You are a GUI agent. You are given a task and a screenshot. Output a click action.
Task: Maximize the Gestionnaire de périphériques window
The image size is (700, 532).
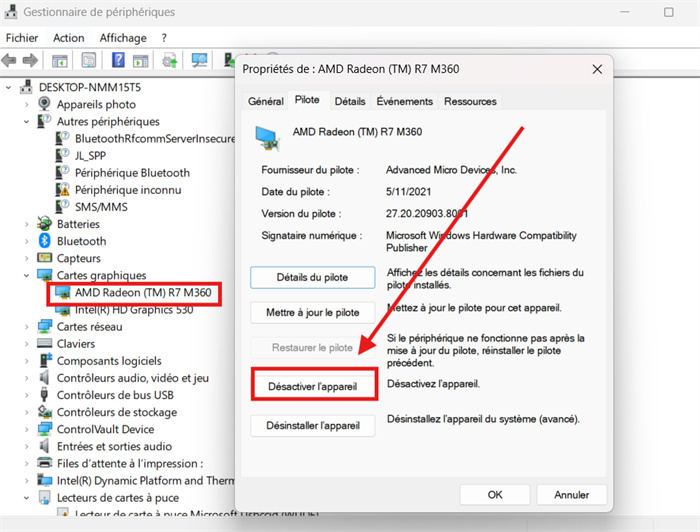[x=668, y=12]
